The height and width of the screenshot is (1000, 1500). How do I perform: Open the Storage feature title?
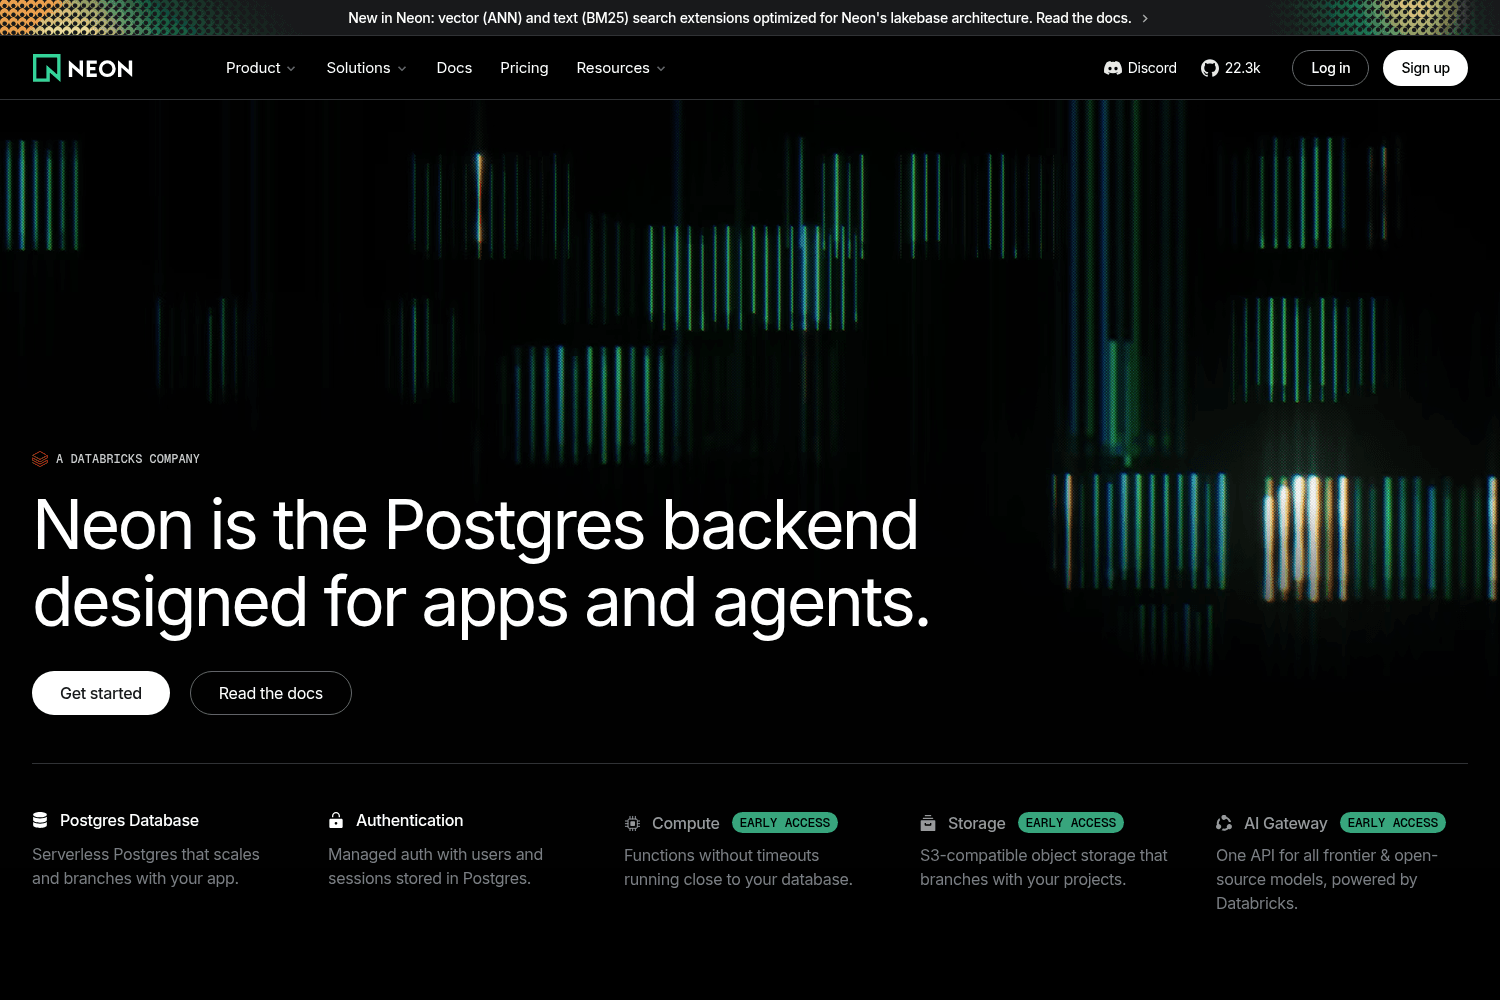[x=977, y=823]
